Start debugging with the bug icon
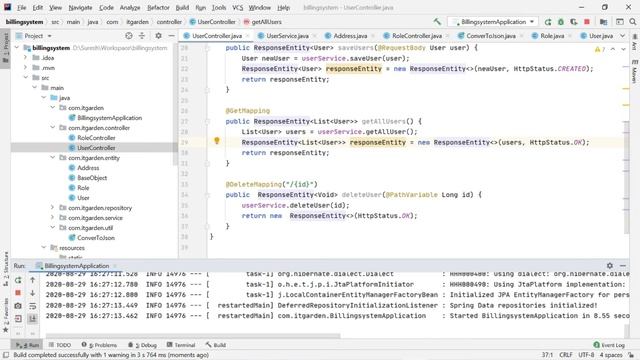 click(x=561, y=22)
